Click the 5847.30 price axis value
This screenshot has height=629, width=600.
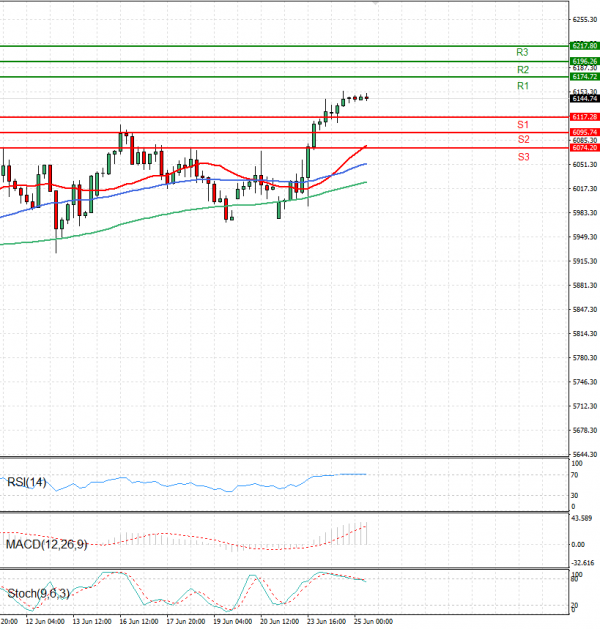[x=585, y=309]
